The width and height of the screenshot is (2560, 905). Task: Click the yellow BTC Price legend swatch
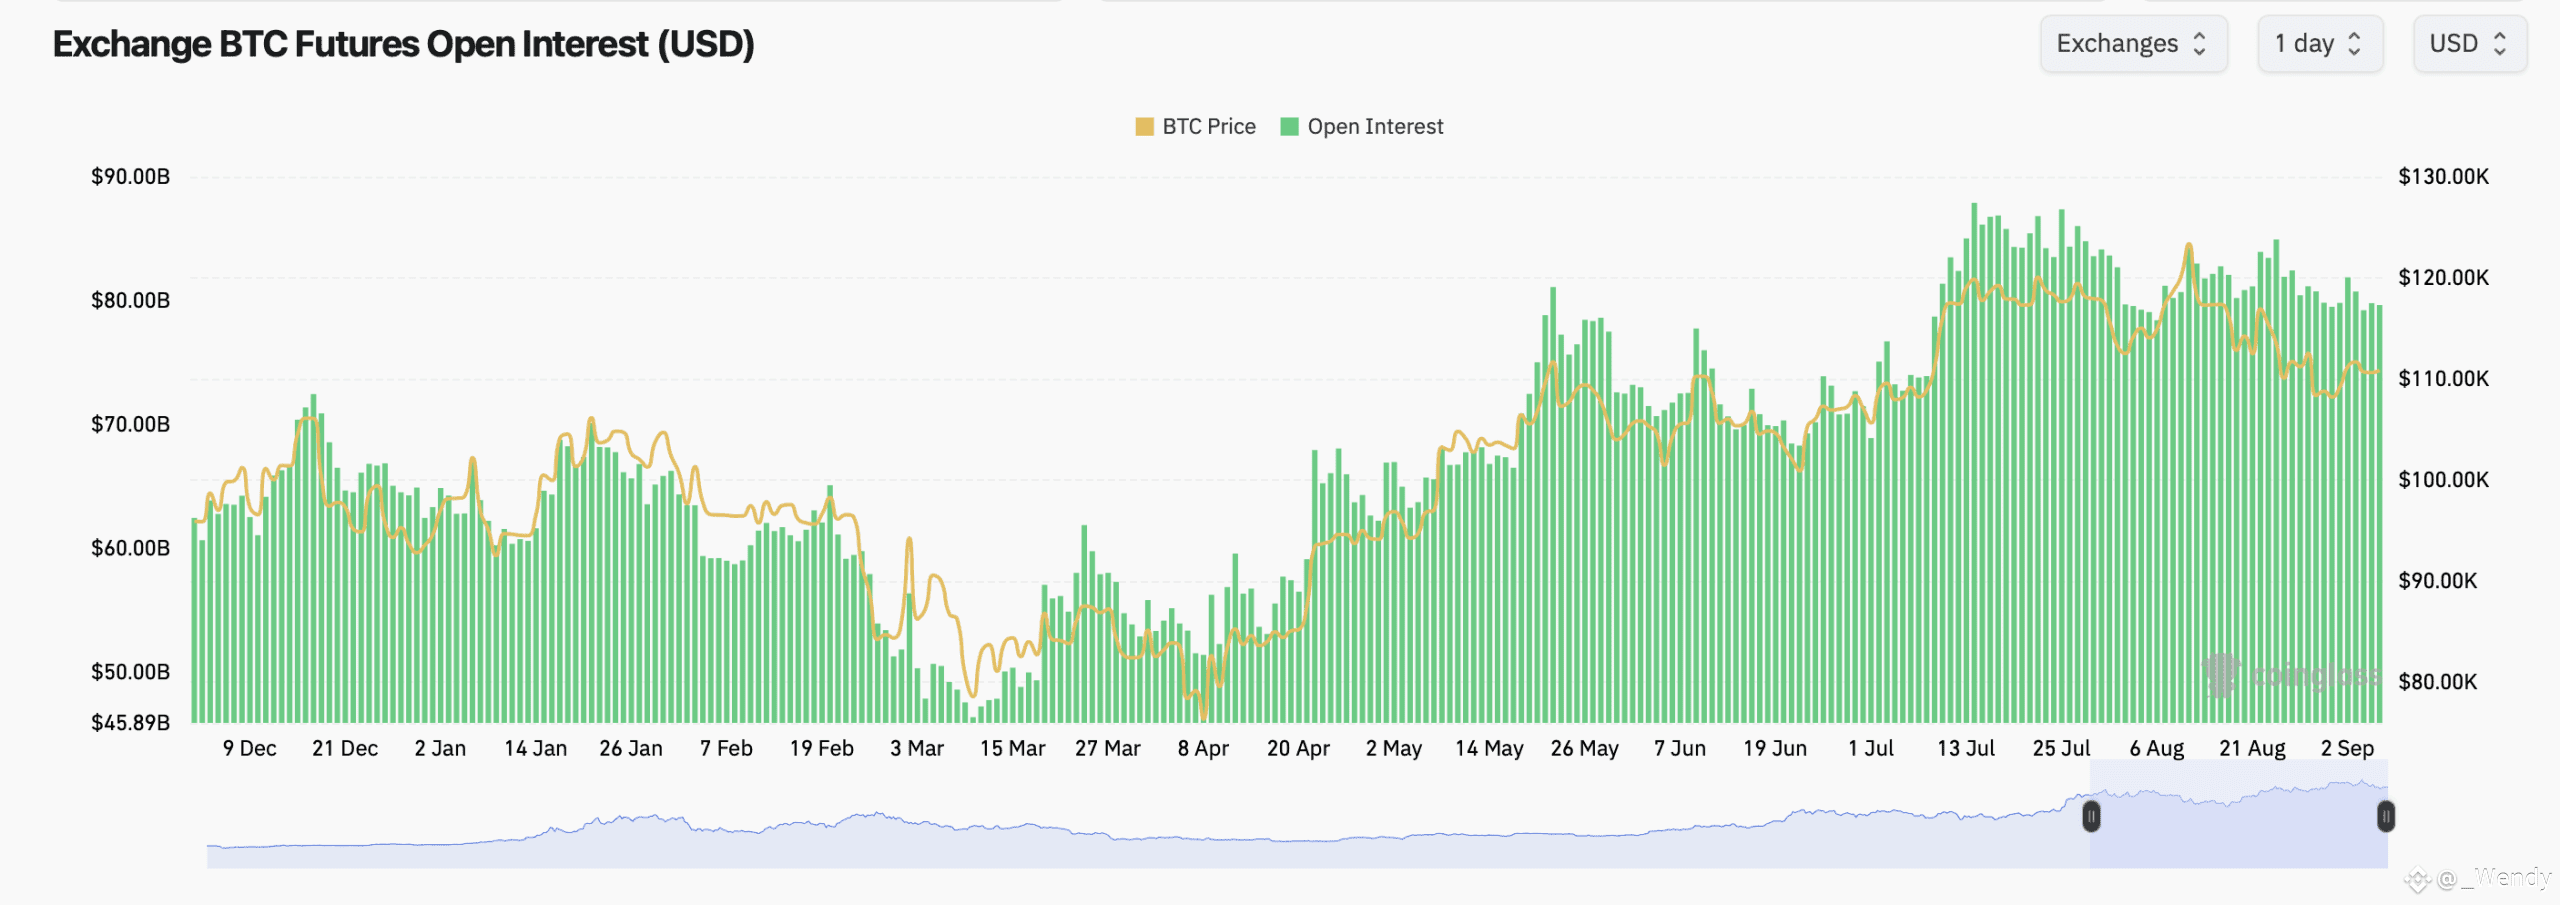point(1144,127)
